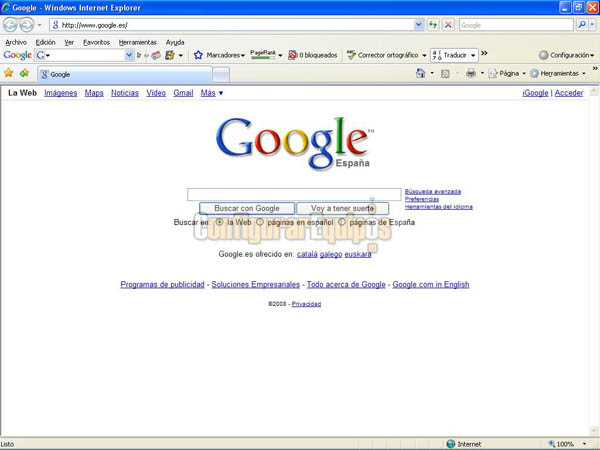Viewport: 600px width, 450px height.
Task: Select the Google browser tab
Action: 125,74
